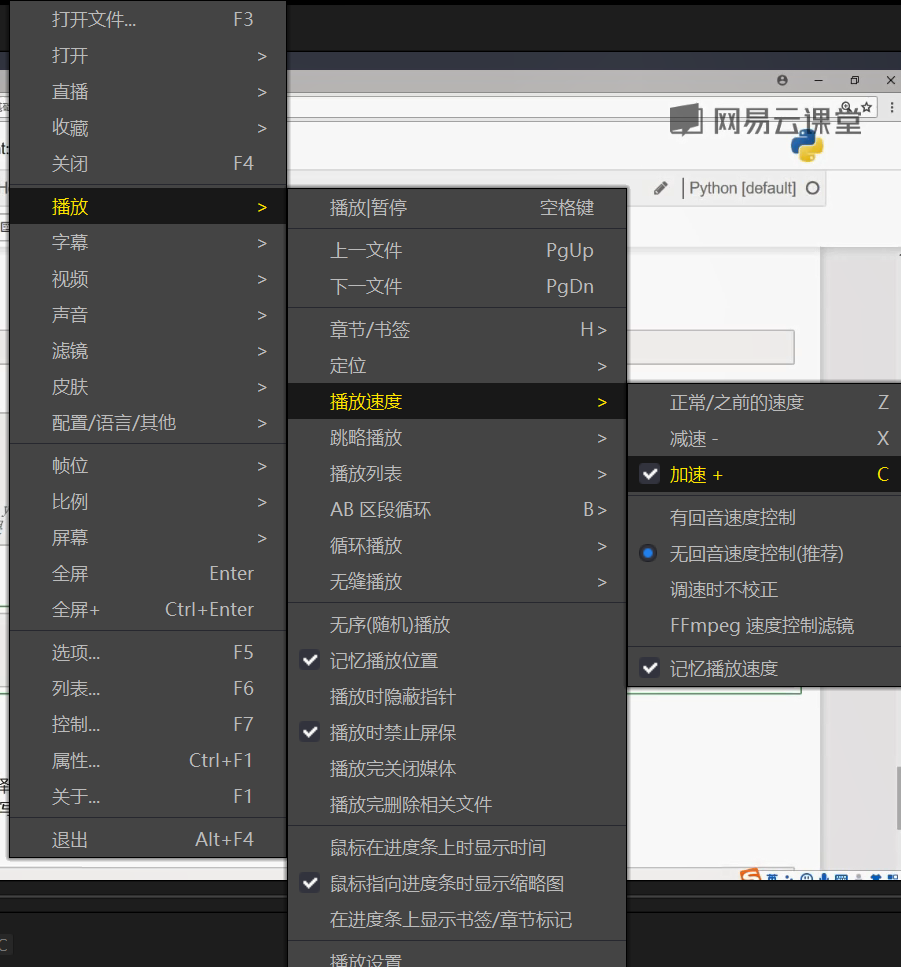Viewport: 901px width, 967px height.
Task: Click the Python [default] kernel label
Action: click(743, 188)
